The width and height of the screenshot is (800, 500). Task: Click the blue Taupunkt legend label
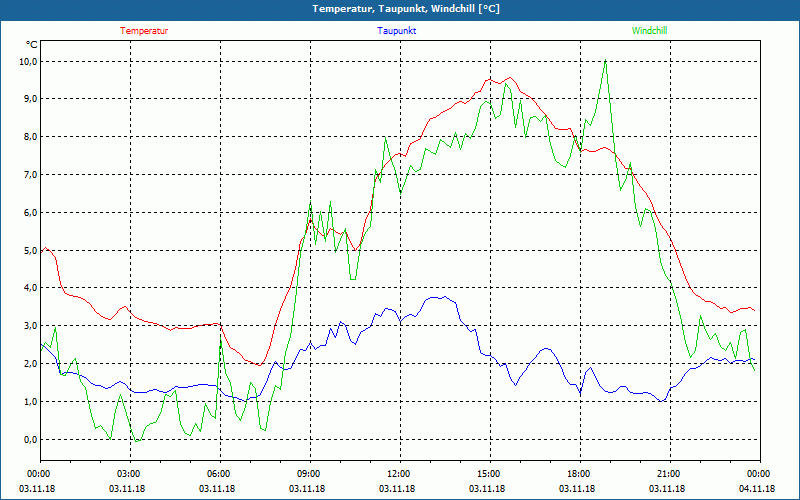(396, 31)
